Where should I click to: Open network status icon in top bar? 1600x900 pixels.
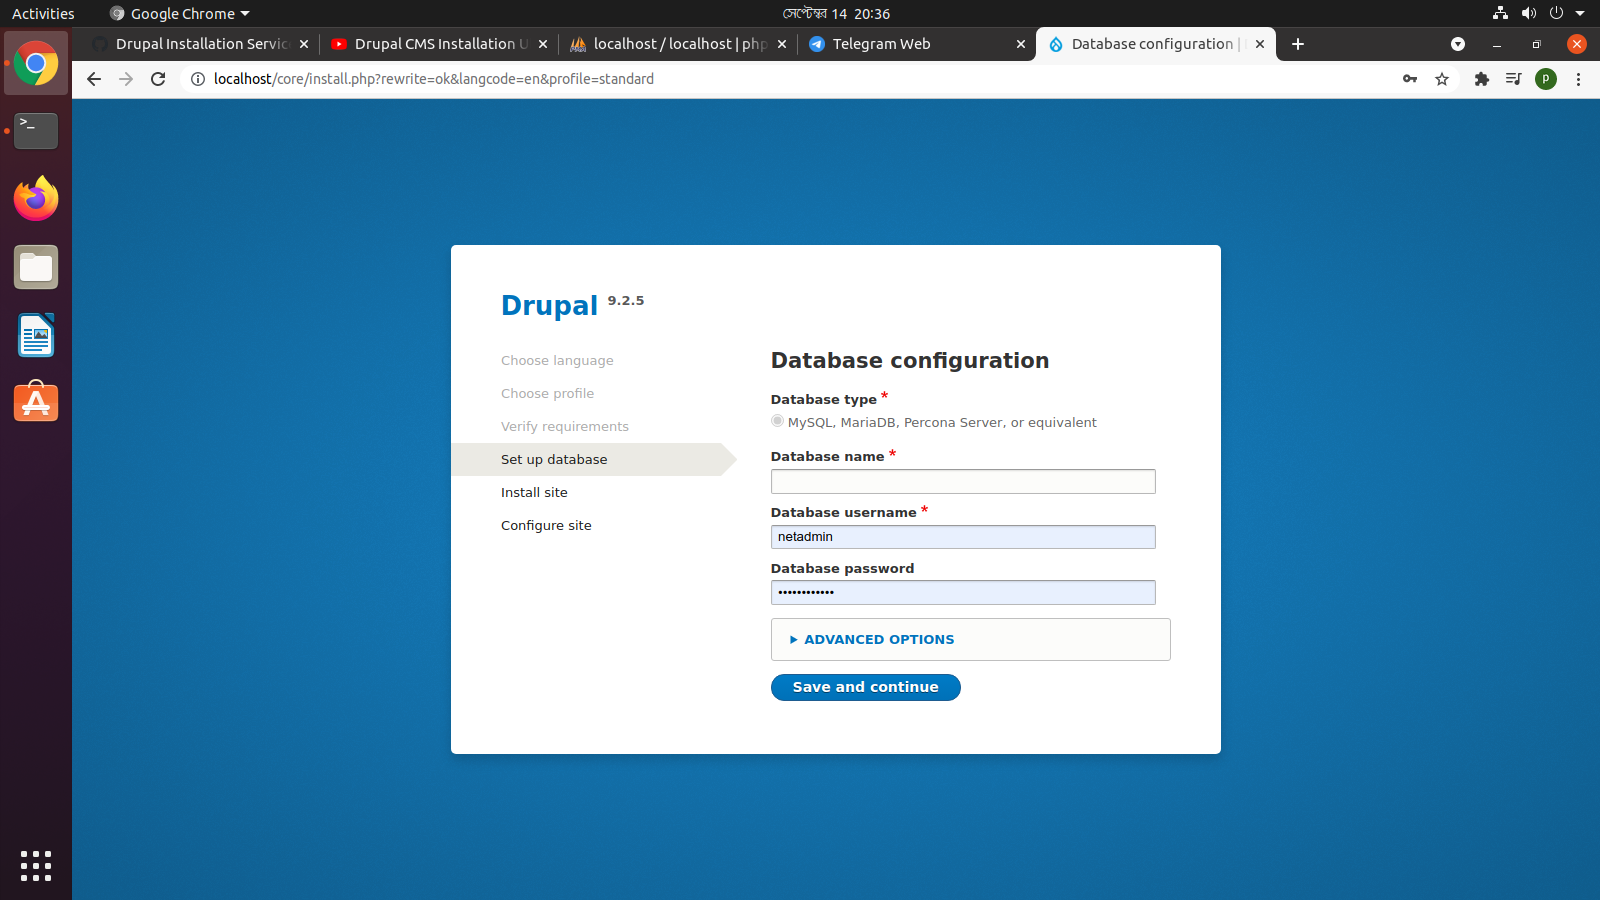click(x=1500, y=13)
